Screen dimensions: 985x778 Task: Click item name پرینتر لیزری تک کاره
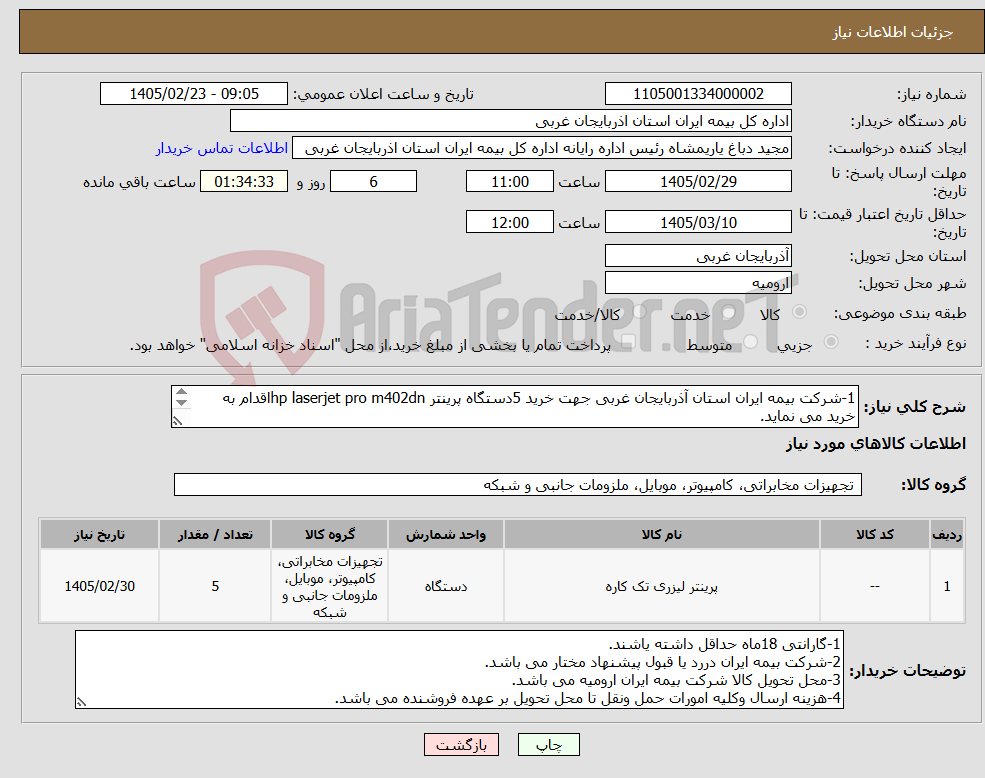click(x=661, y=586)
